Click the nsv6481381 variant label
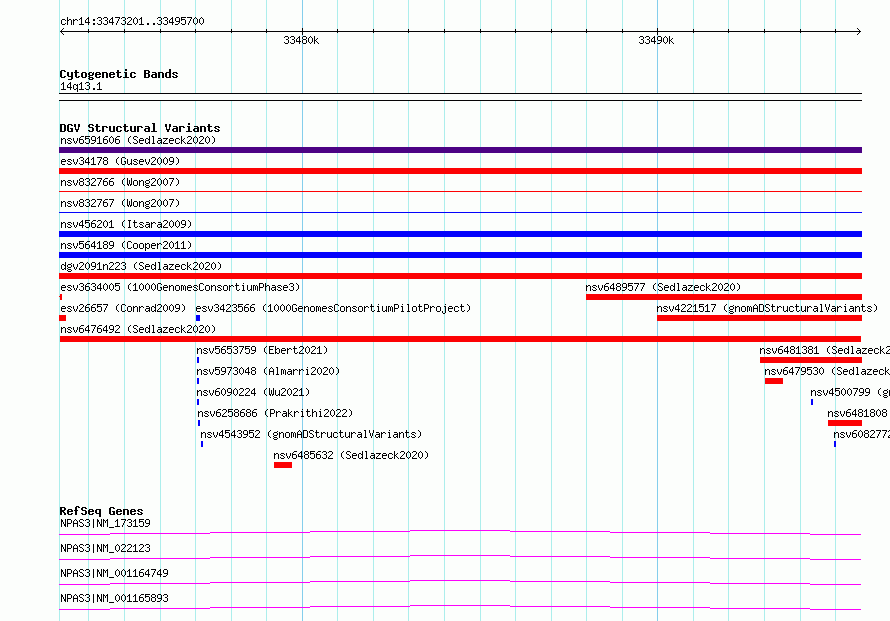 point(824,350)
